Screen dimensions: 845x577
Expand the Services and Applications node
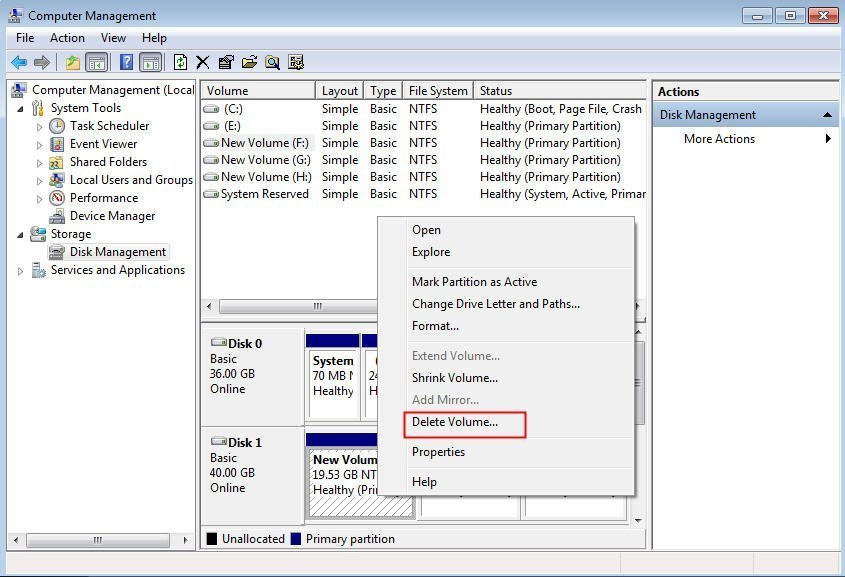pos(20,271)
